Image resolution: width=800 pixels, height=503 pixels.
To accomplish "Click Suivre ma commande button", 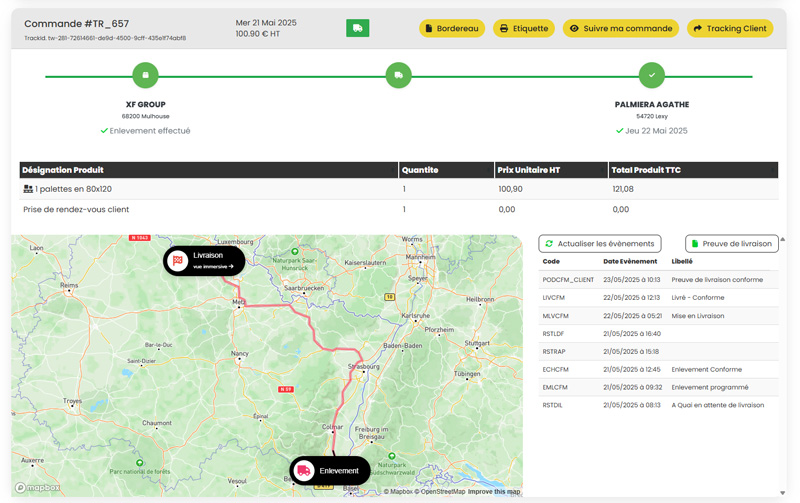I will (x=620, y=29).
